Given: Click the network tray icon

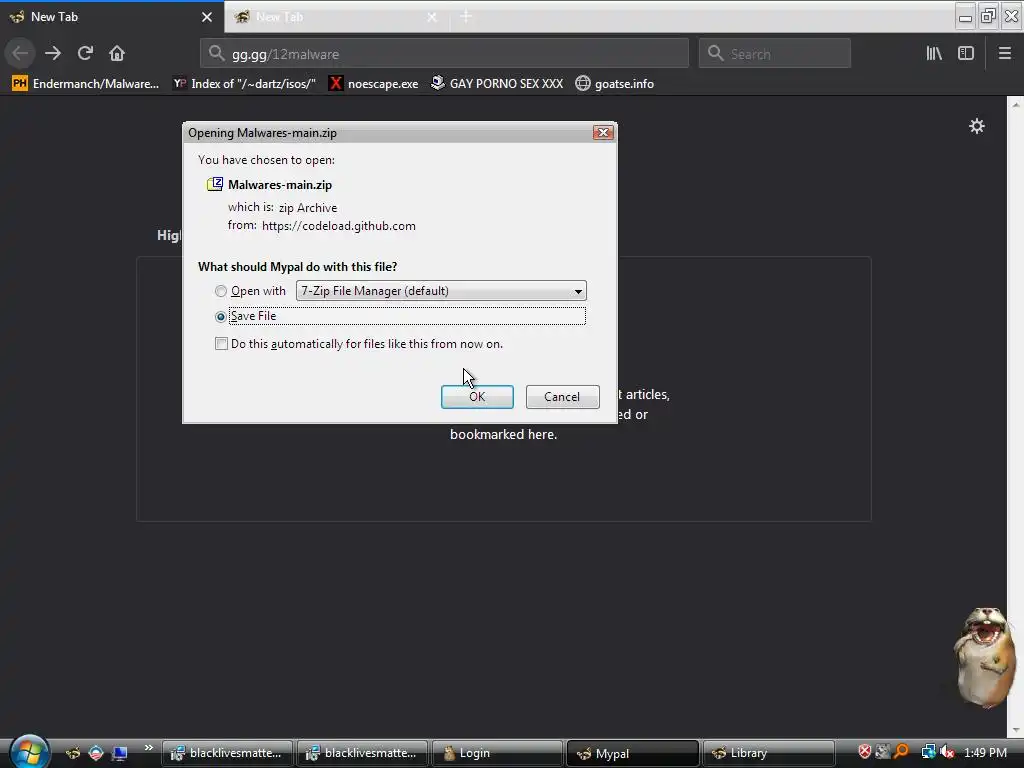Looking at the screenshot, I should click(x=928, y=752).
